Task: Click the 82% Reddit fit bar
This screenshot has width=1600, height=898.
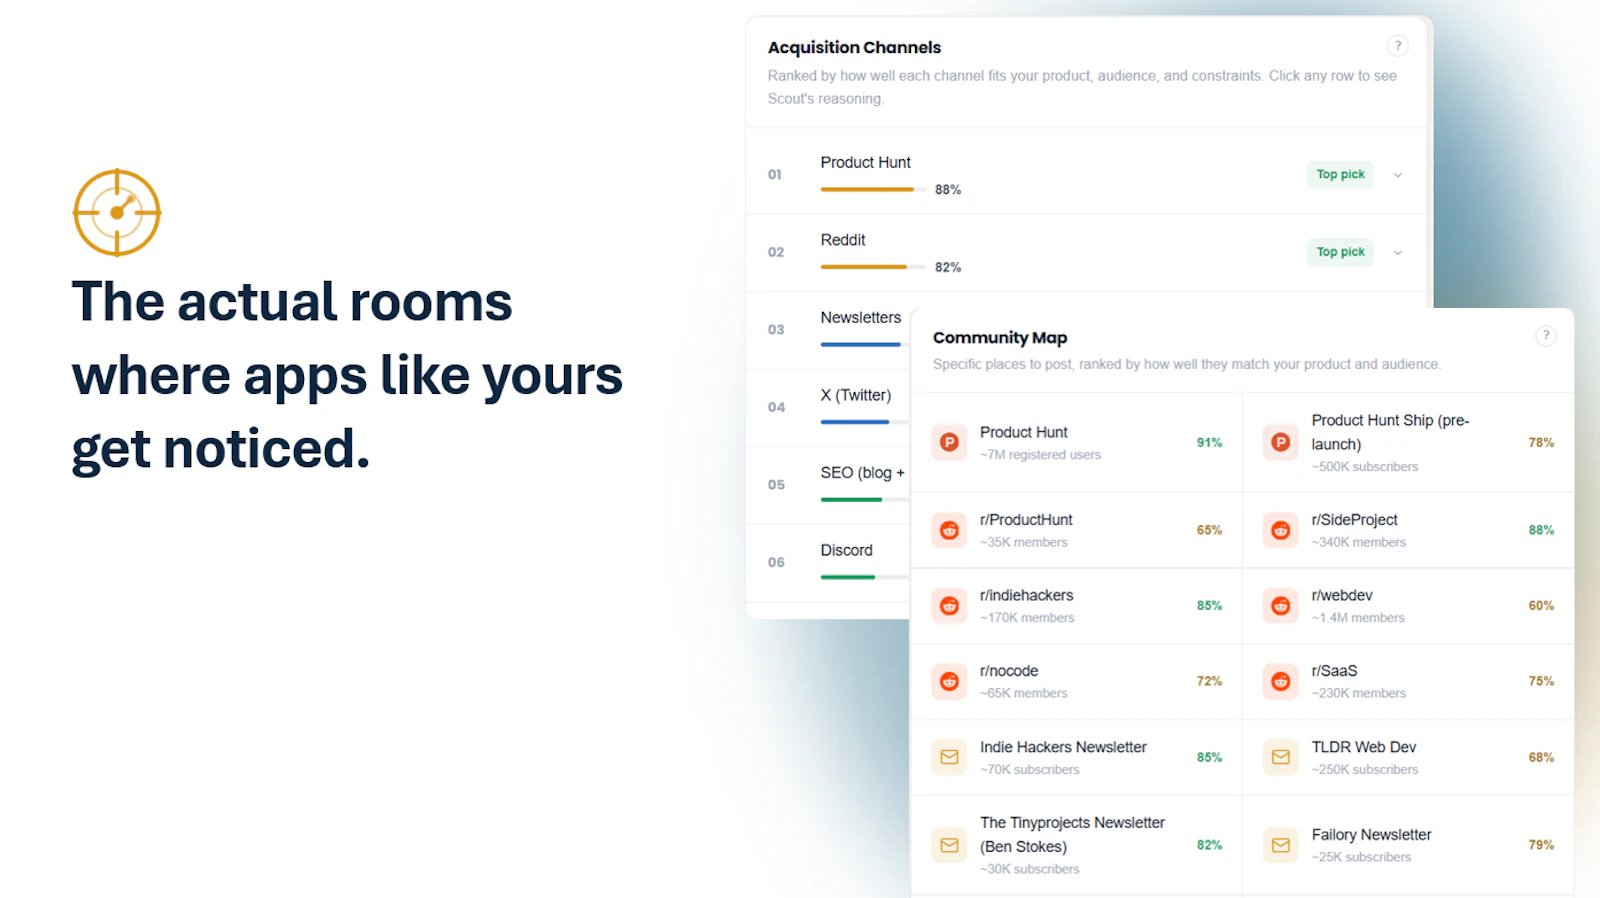Action: point(872,267)
